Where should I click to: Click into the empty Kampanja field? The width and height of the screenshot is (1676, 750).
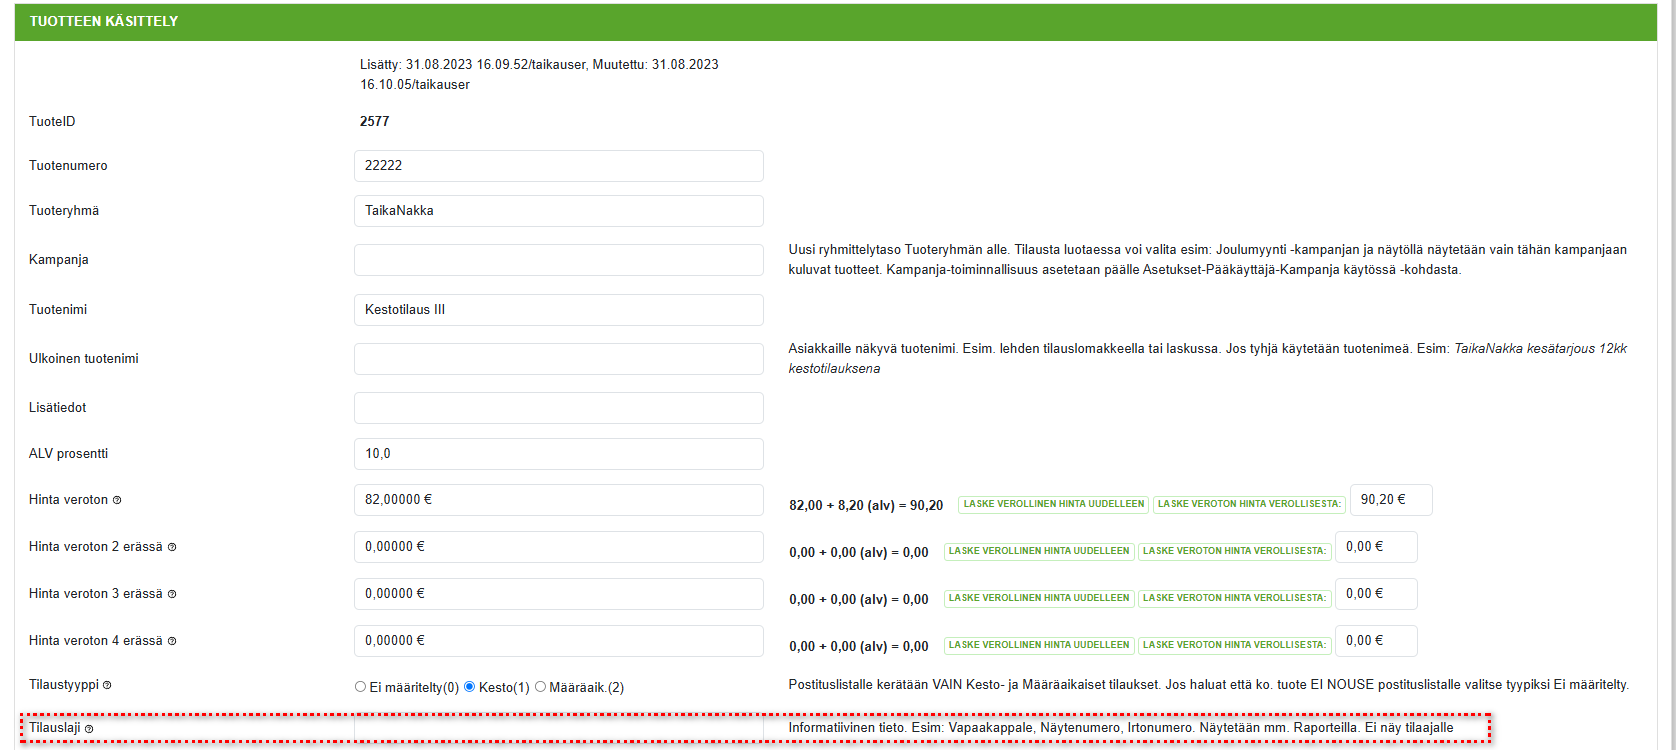tap(558, 260)
